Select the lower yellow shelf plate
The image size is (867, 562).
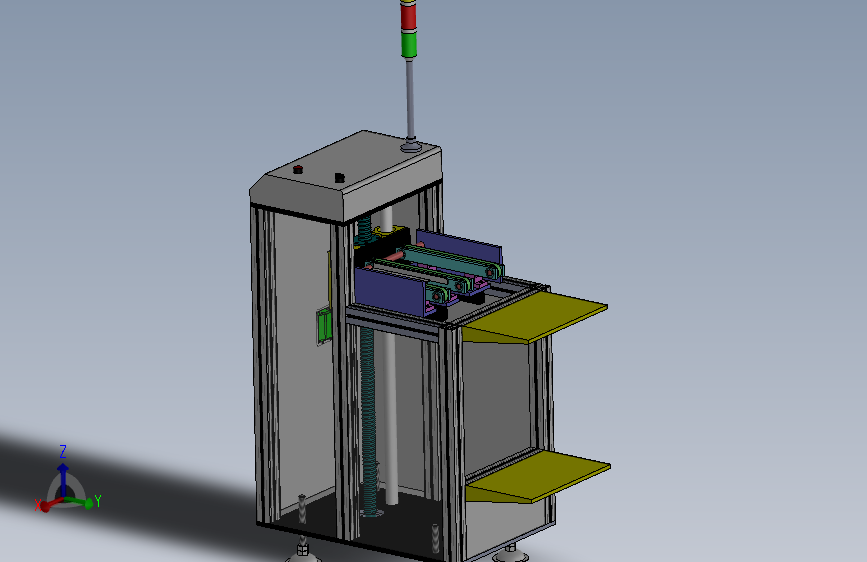coord(537,476)
